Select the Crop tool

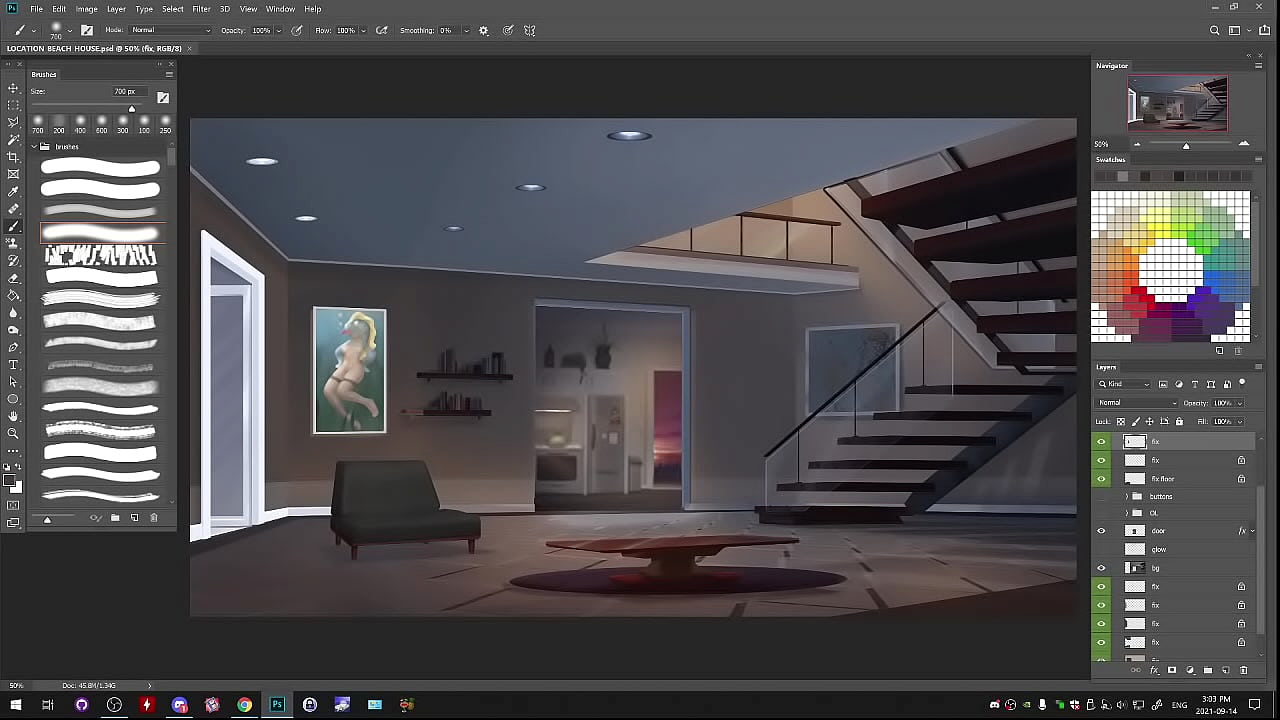tap(13, 157)
